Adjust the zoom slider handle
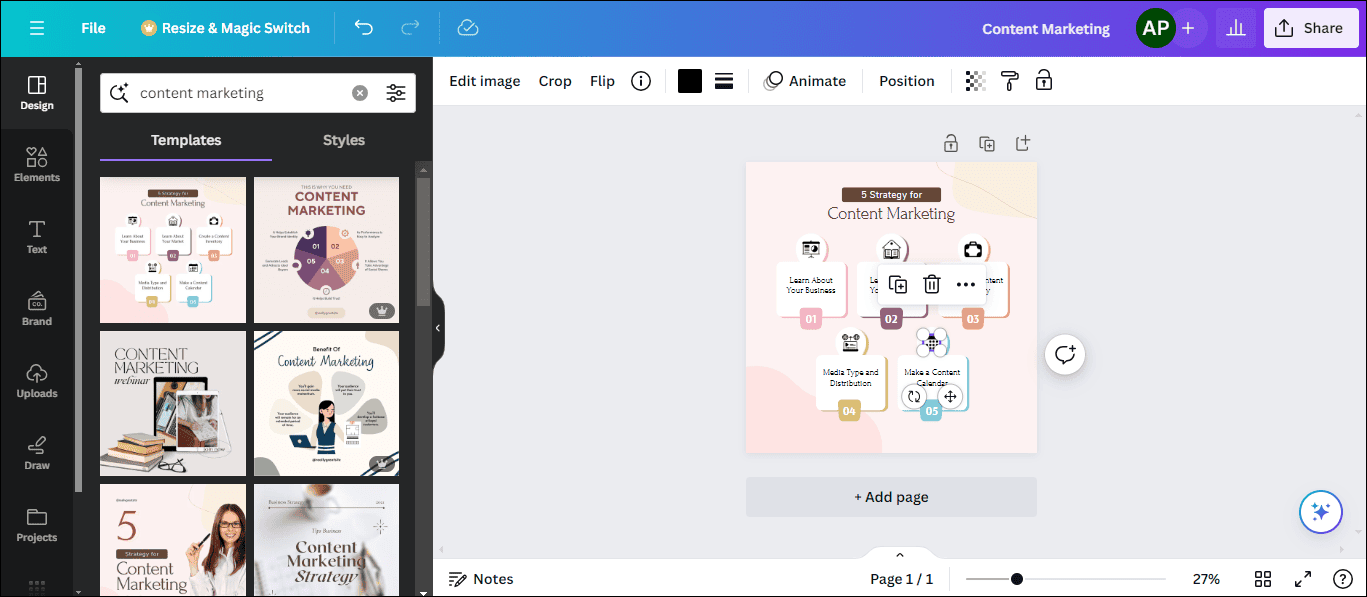The width and height of the screenshot is (1367, 597). (1017, 579)
